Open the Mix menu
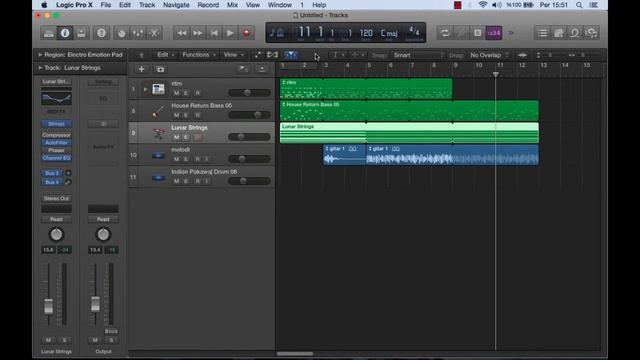Image resolution: width=640 pixels, height=360 pixels. point(232,5)
